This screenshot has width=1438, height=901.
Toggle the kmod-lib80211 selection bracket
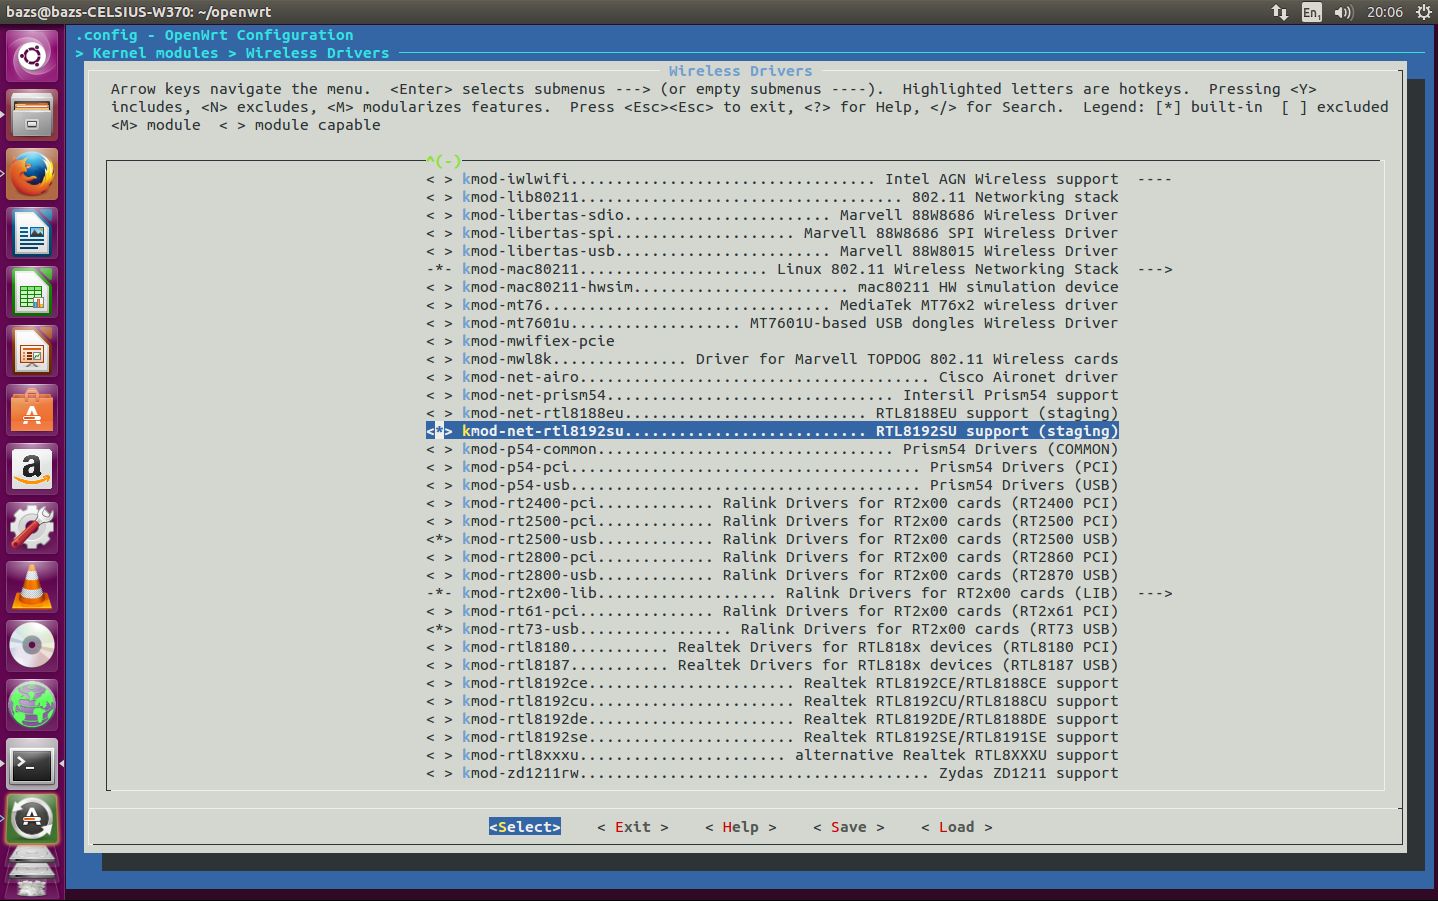tap(439, 197)
